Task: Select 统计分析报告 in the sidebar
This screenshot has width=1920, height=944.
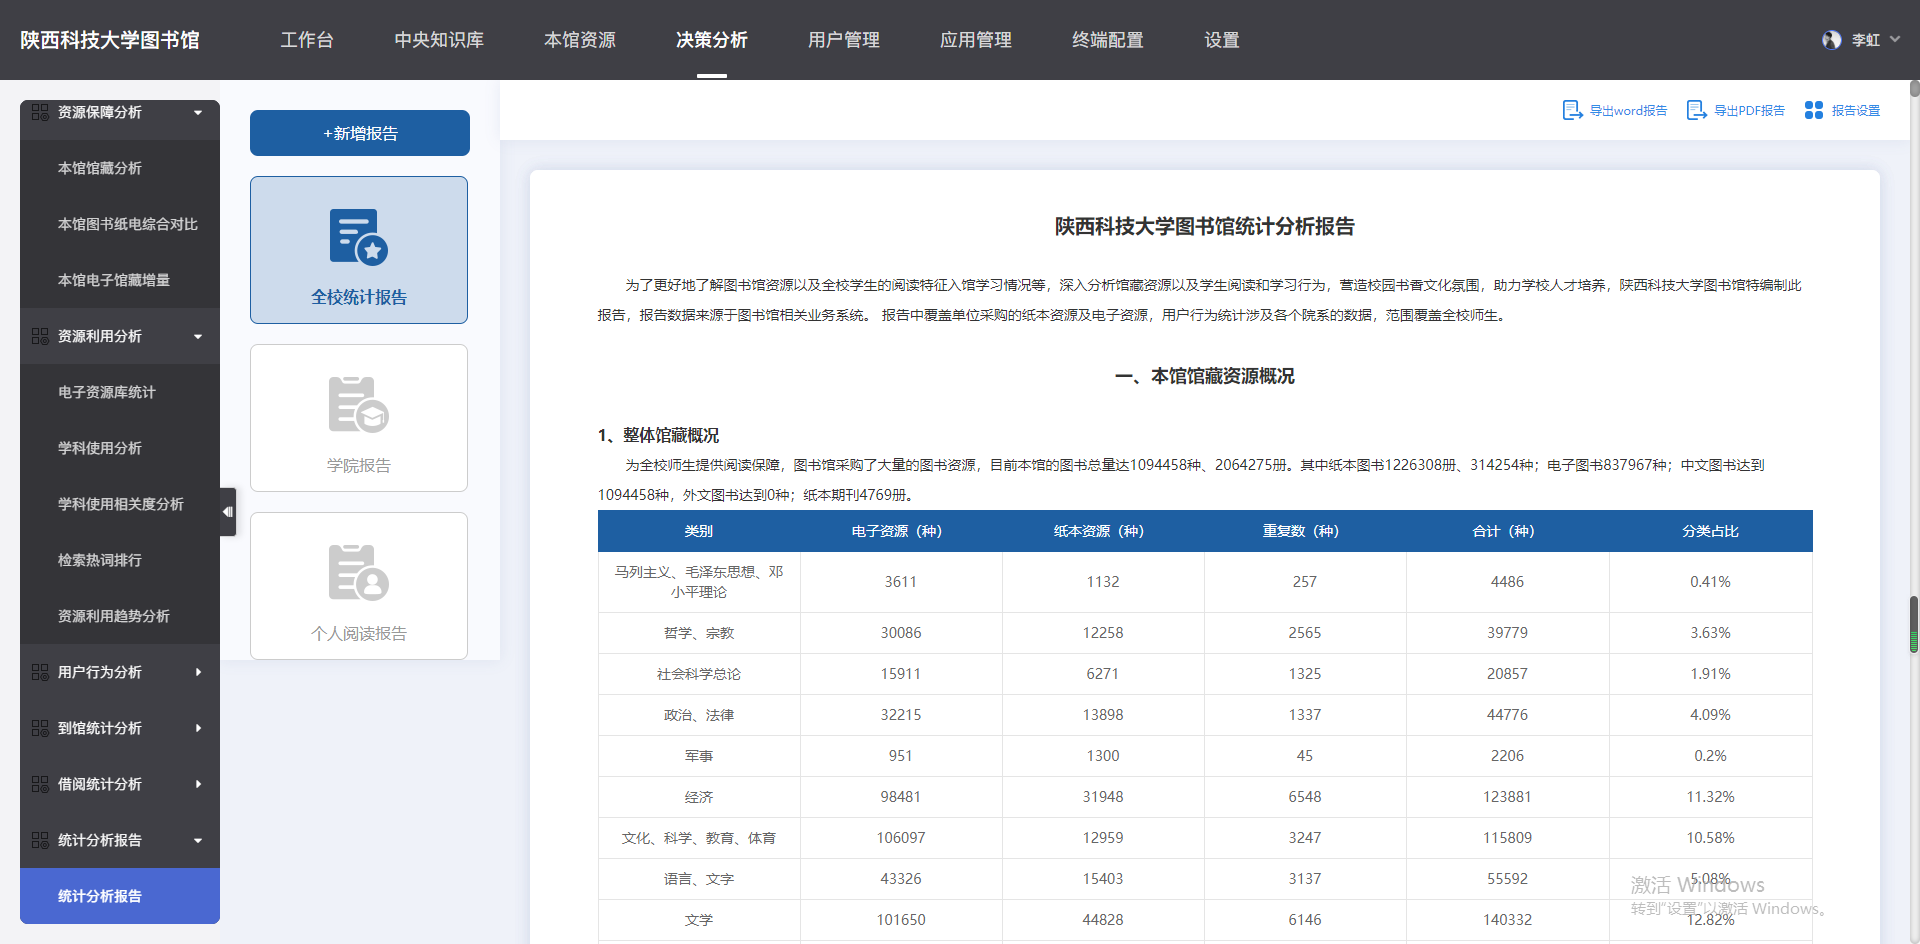Action: click(100, 896)
